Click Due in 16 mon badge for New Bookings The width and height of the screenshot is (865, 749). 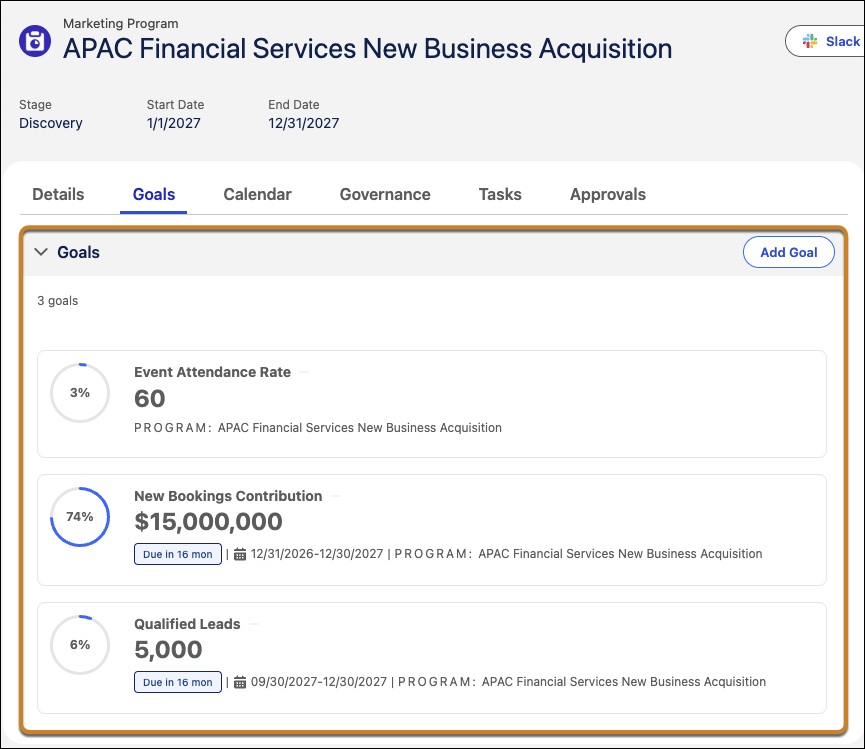click(178, 554)
